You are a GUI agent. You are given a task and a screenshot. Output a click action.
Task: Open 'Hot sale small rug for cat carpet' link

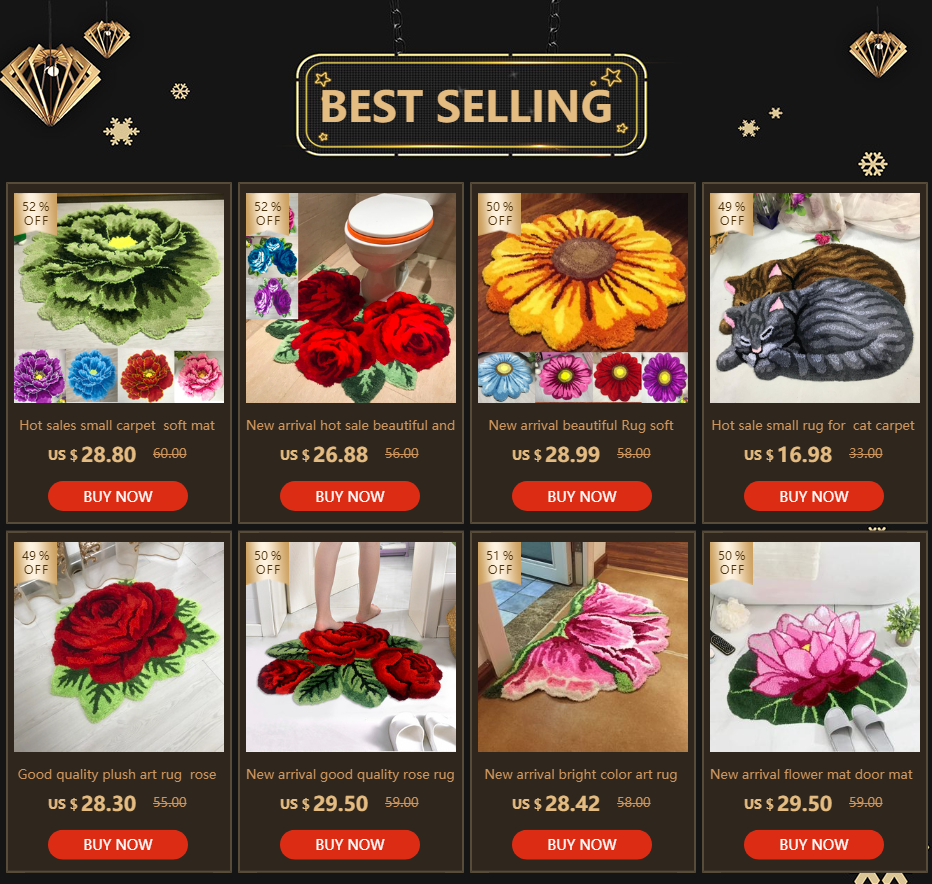pos(813,425)
